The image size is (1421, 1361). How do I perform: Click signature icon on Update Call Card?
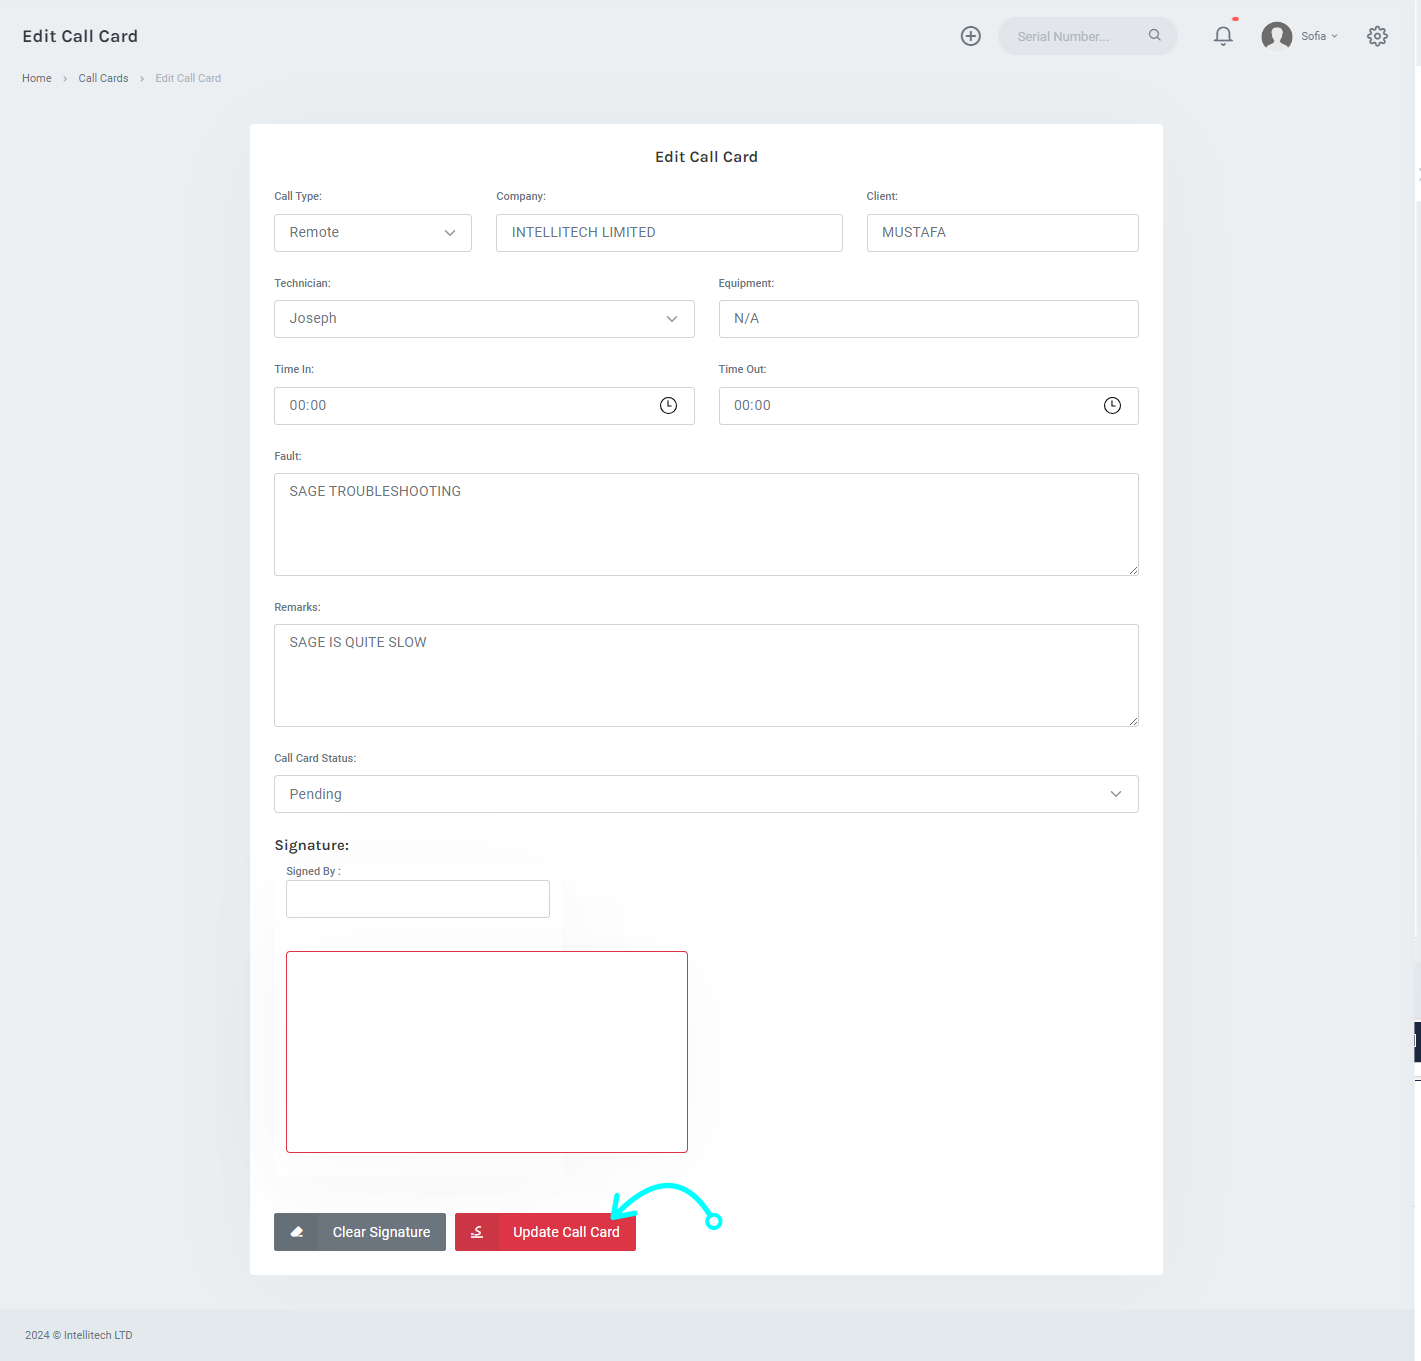[477, 1232]
